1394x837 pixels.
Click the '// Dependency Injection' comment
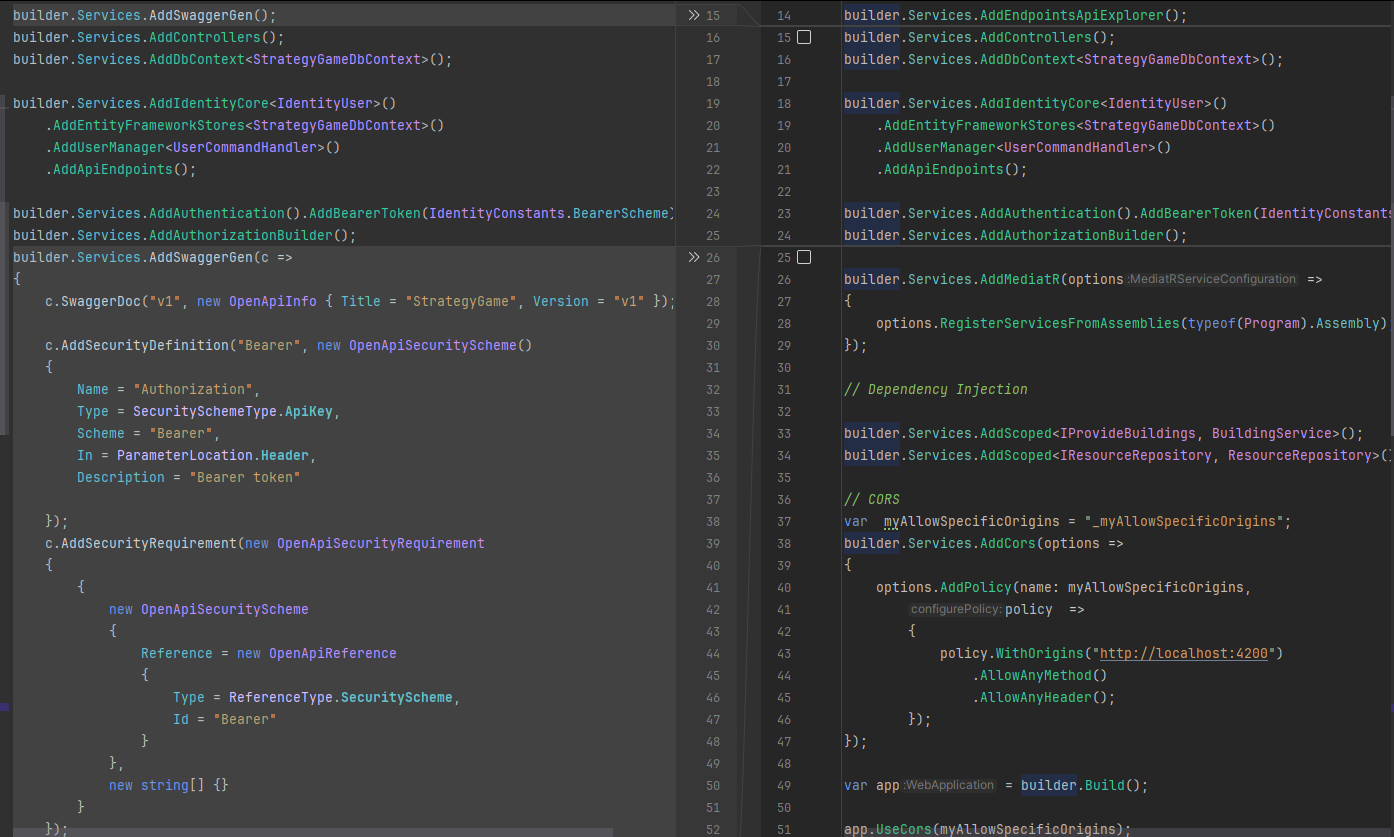point(935,389)
